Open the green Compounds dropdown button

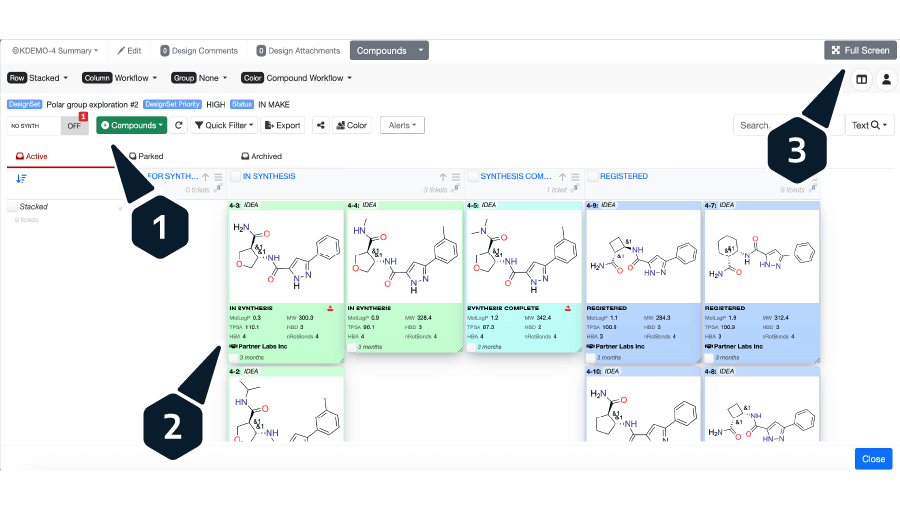click(x=131, y=125)
